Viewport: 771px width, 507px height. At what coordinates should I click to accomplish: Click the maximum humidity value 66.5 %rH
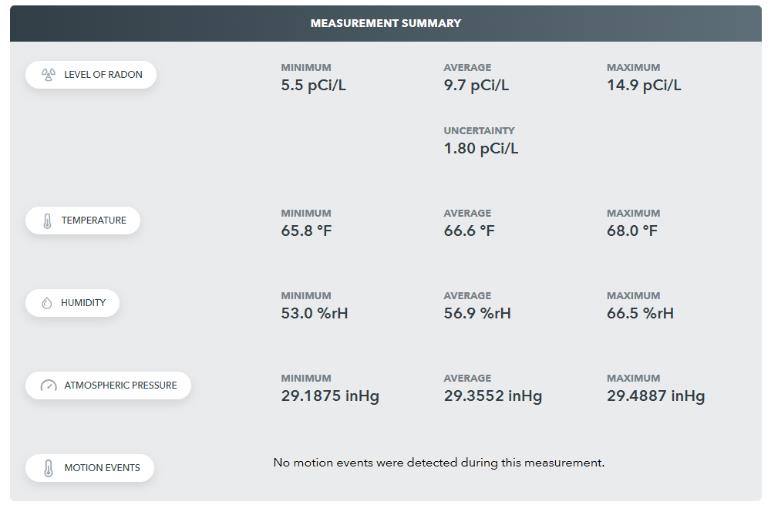tap(640, 313)
